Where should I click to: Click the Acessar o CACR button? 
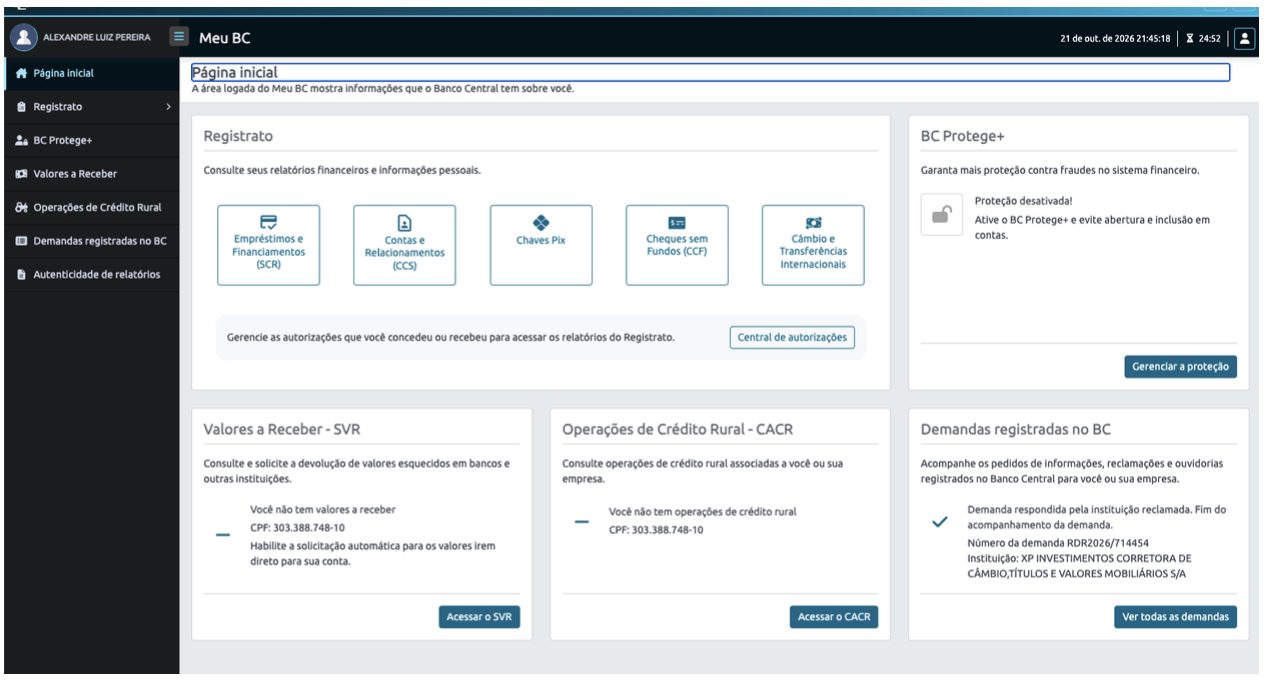click(834, 617)
